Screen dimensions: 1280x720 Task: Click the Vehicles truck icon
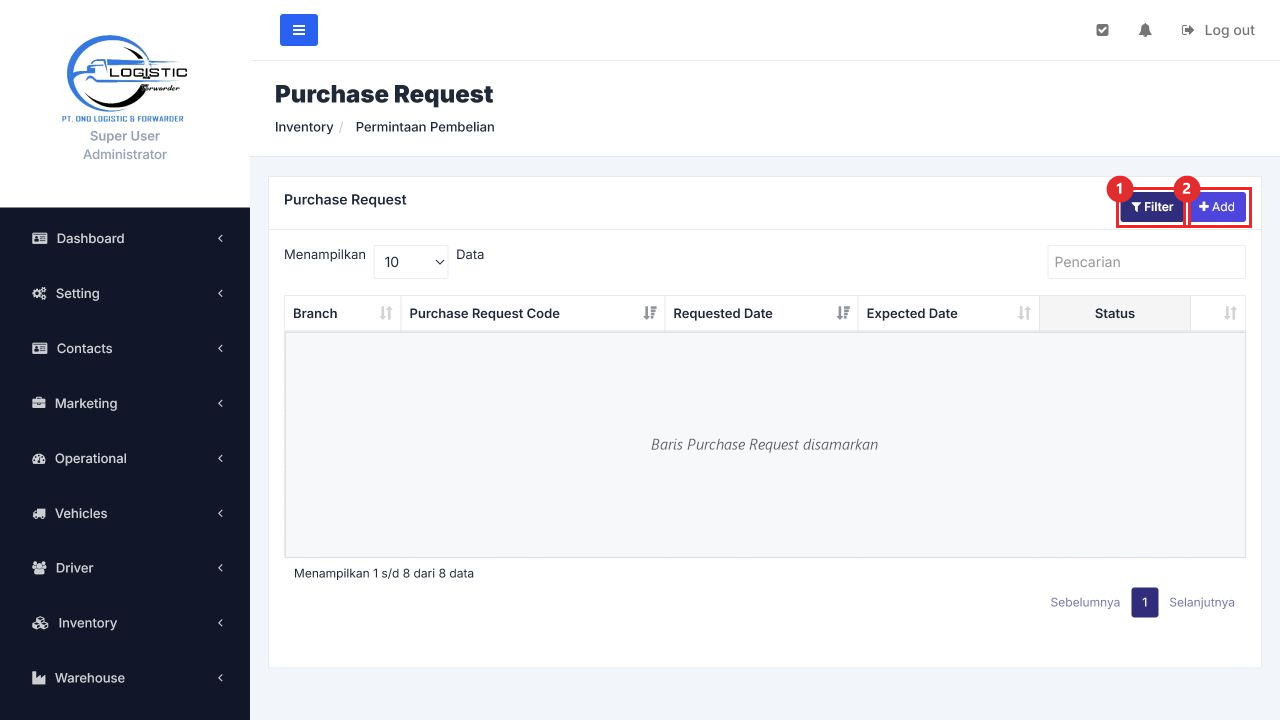[x=40, y=513]
